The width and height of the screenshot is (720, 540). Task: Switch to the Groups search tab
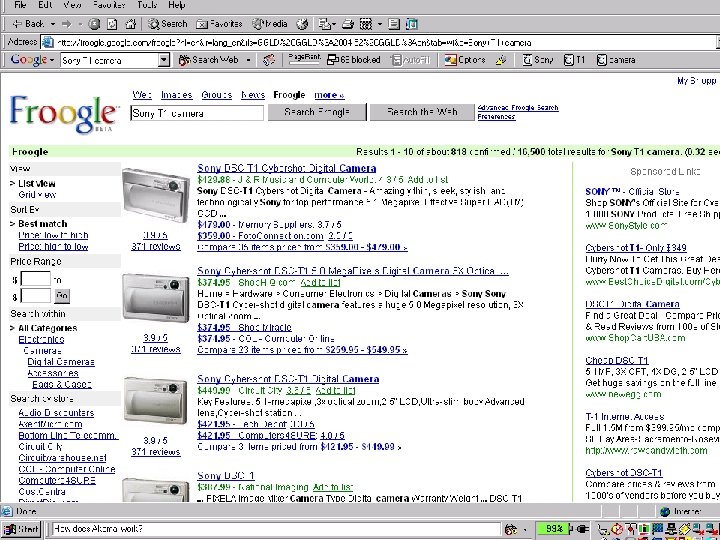pos(216,95)
